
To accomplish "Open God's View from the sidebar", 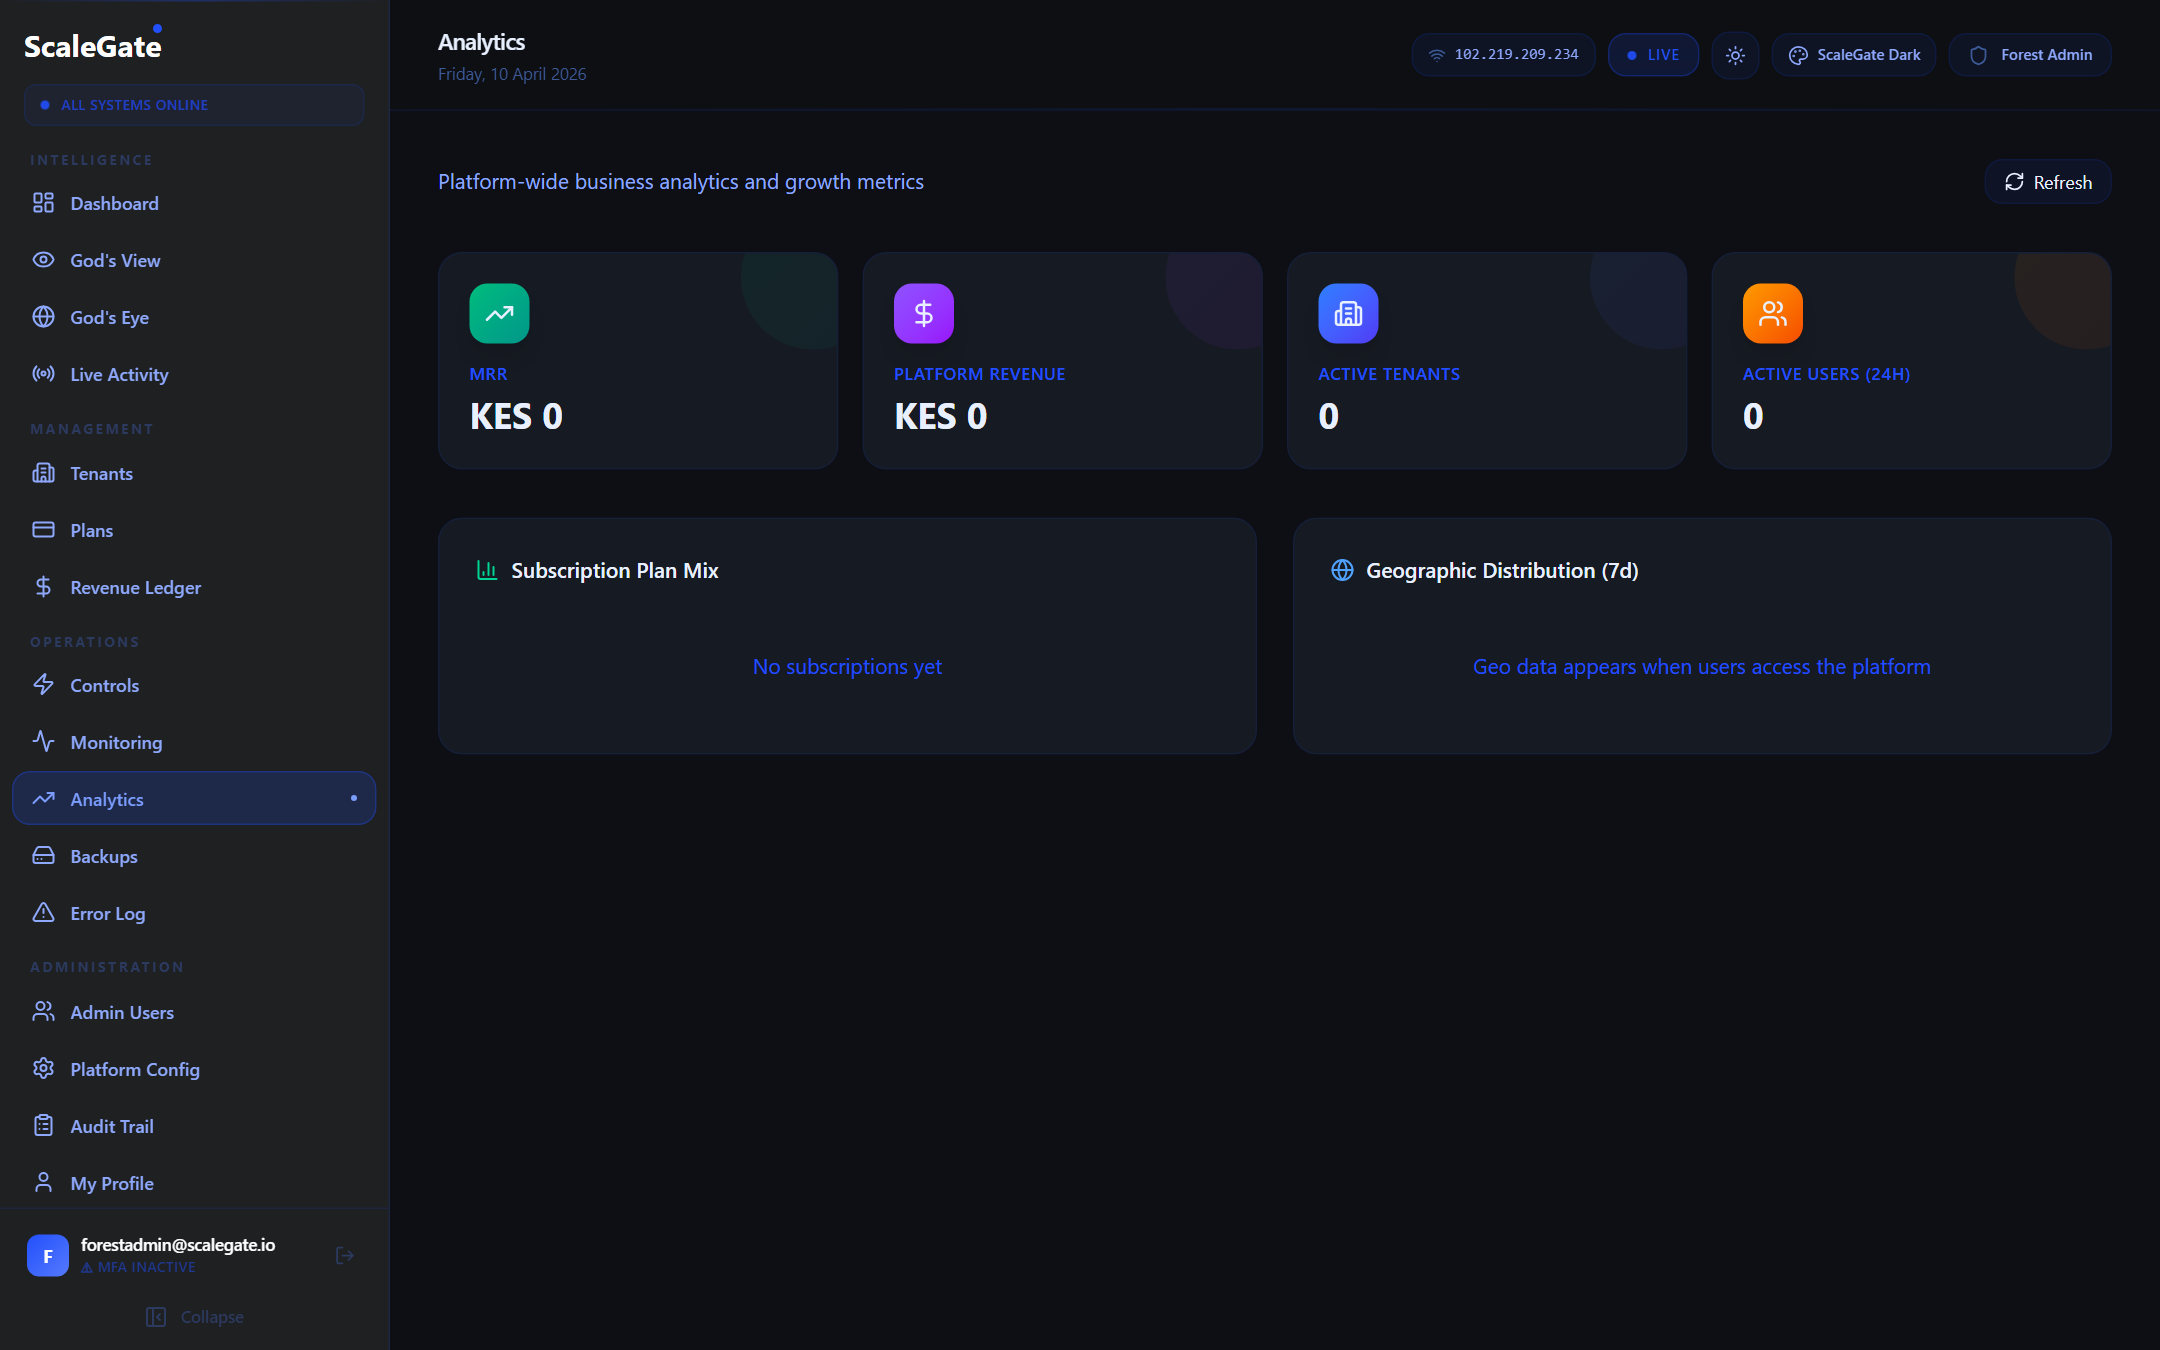I will point(114,260).
